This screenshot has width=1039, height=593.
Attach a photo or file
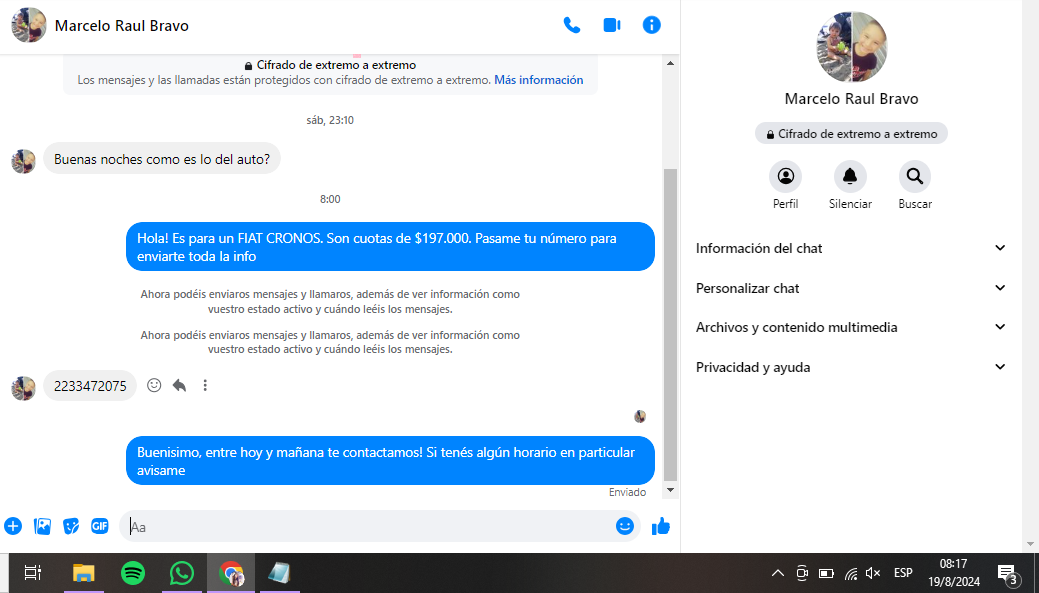coord(42,526)
